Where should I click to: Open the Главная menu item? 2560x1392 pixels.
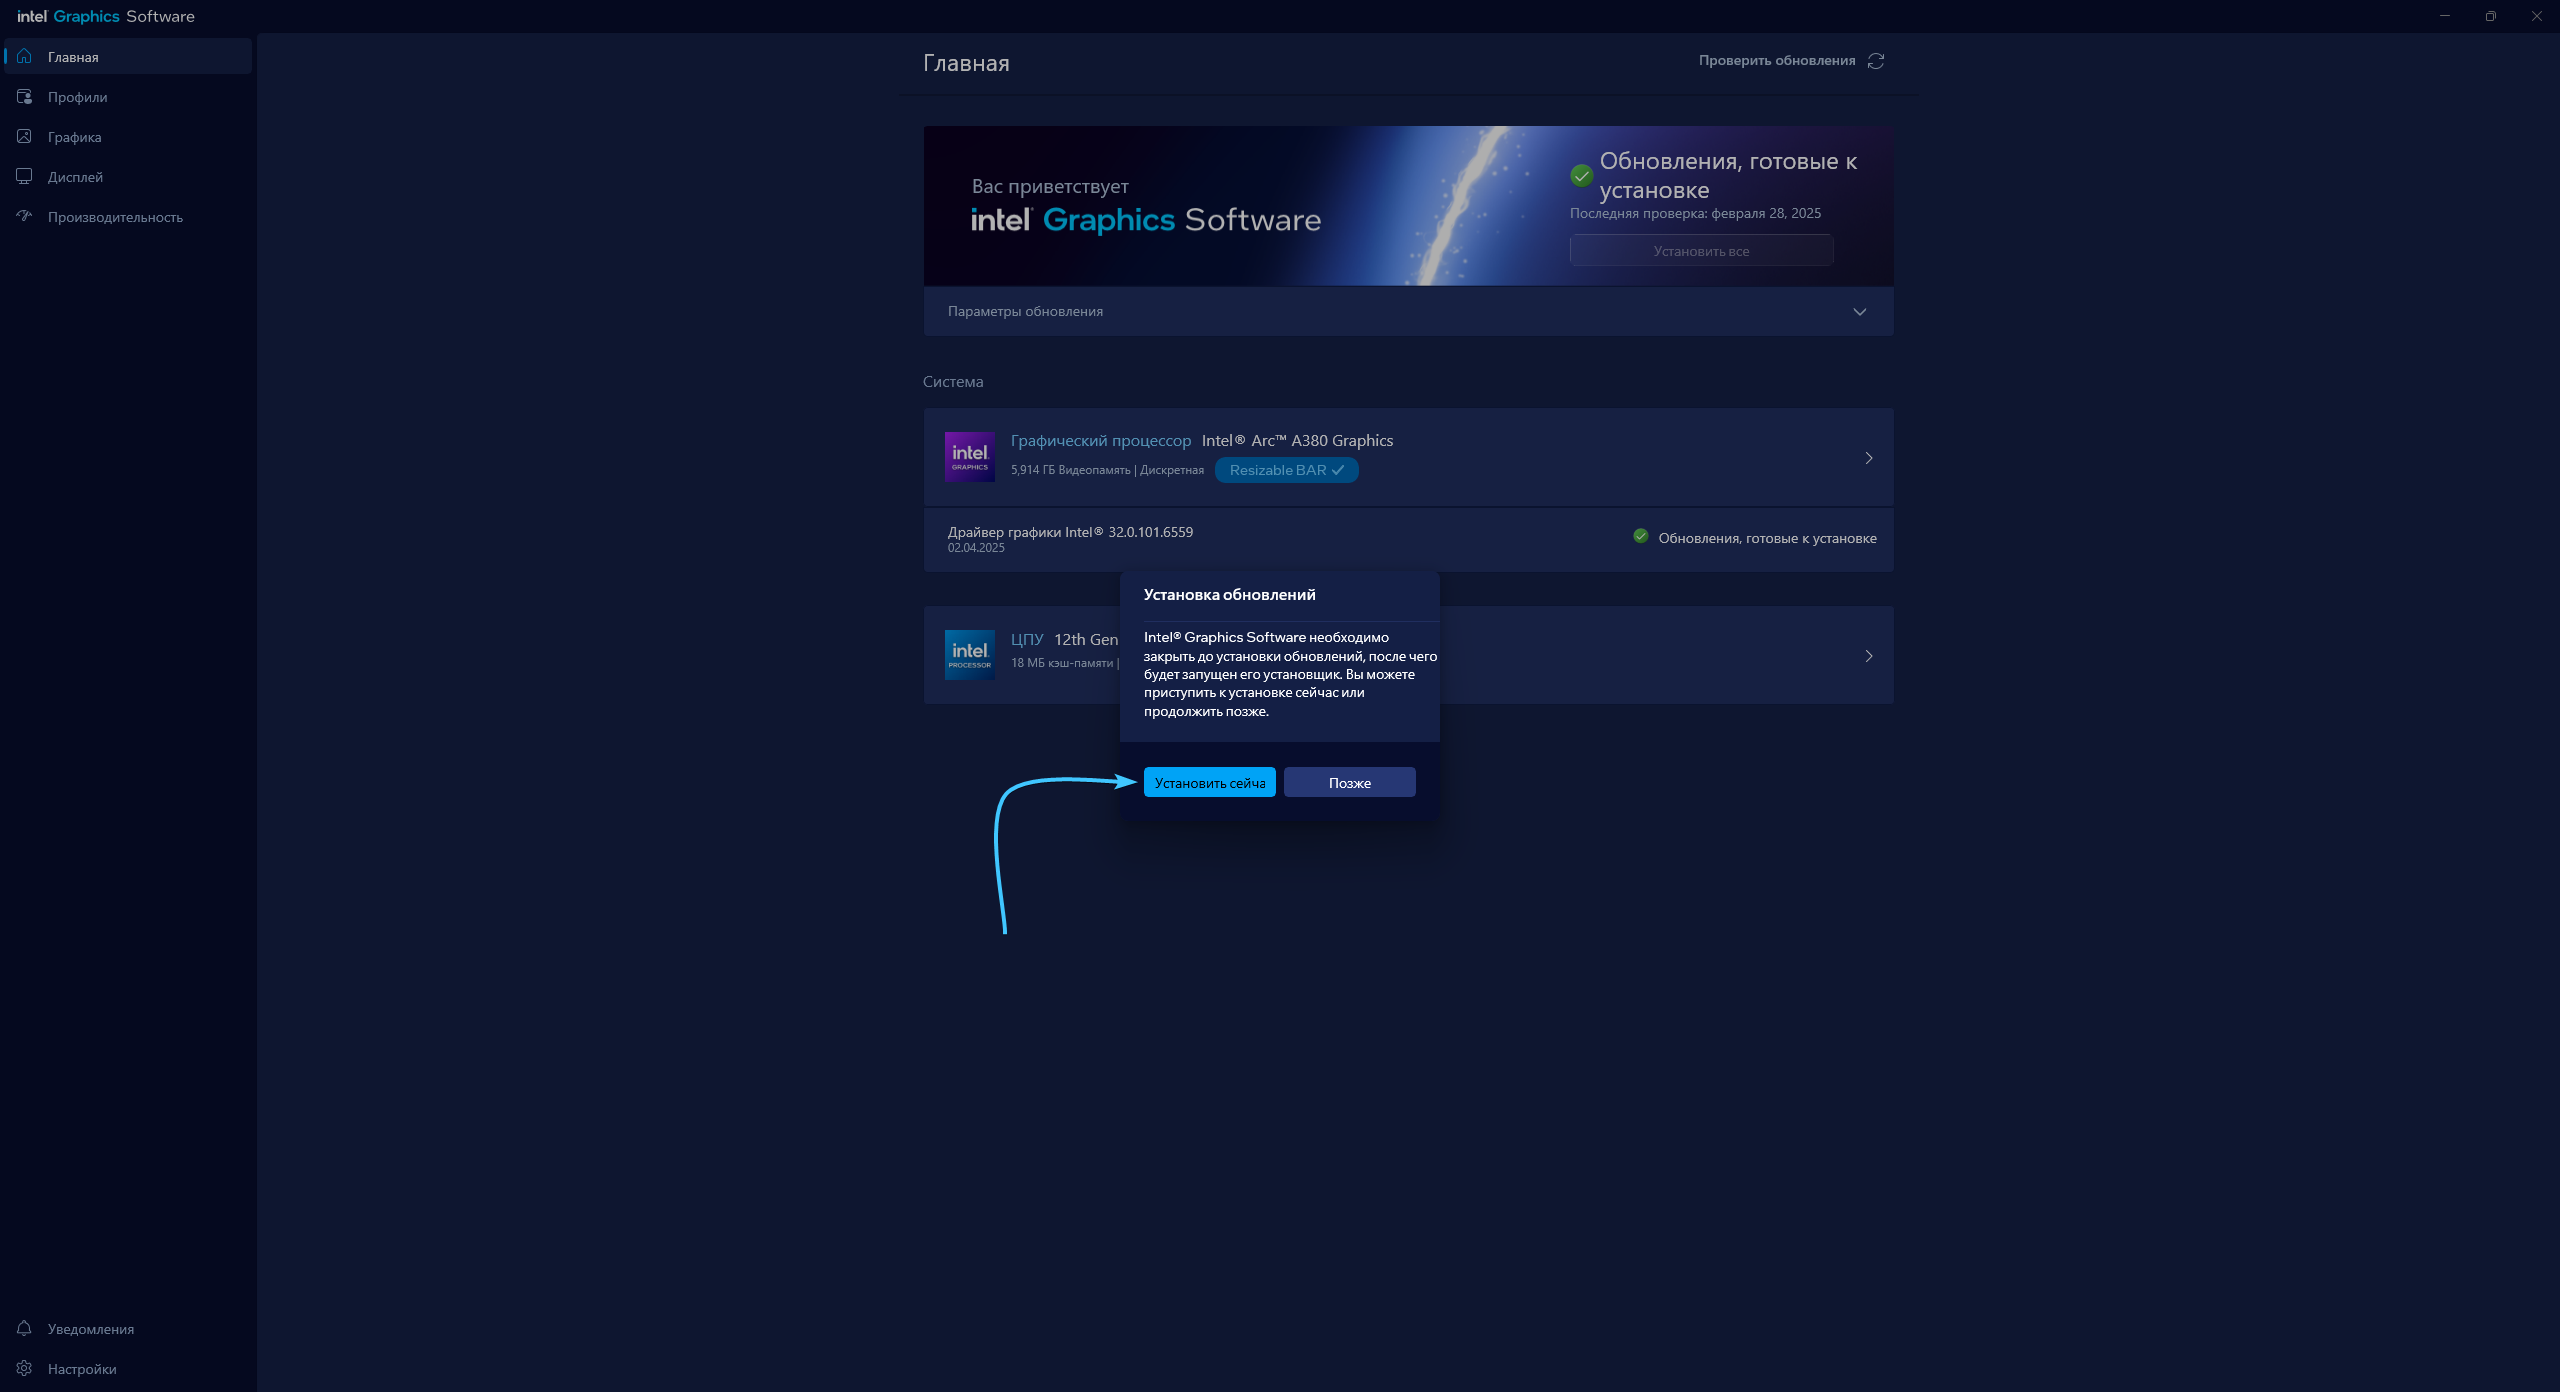pos(128,57)
